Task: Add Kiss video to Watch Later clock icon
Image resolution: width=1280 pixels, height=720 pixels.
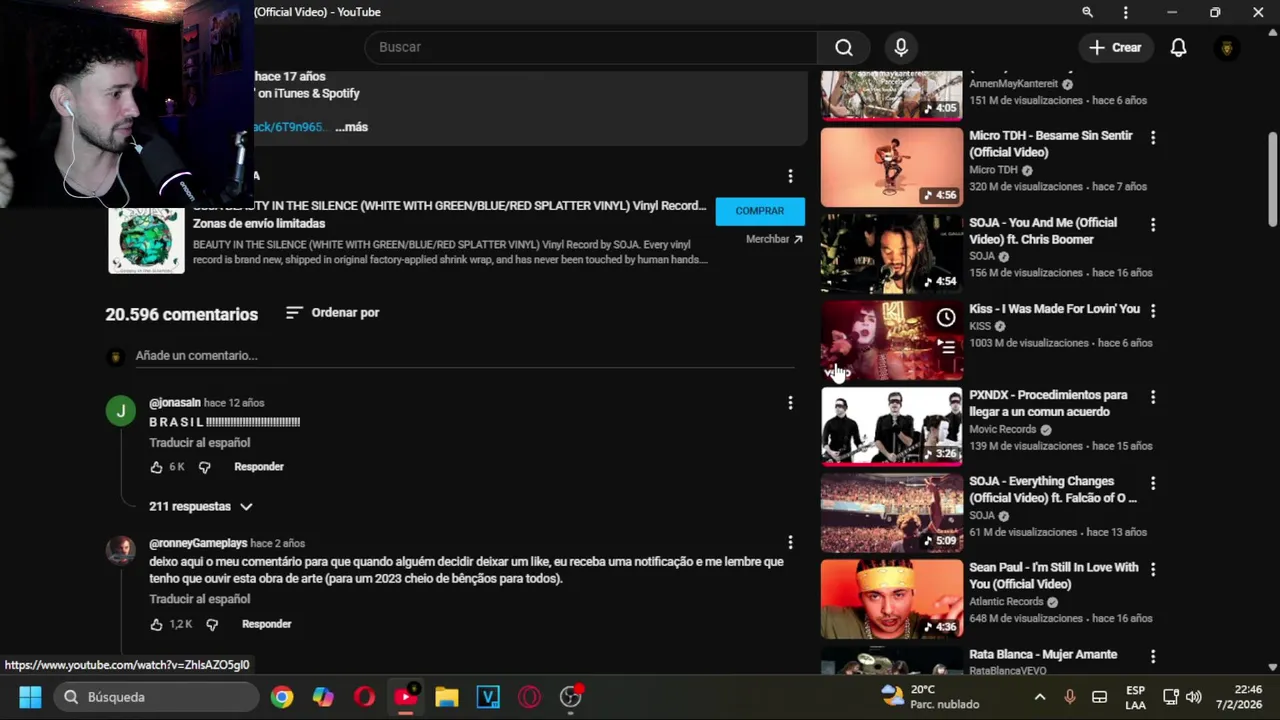Action: pyautogui.click(x=946, y=318)
